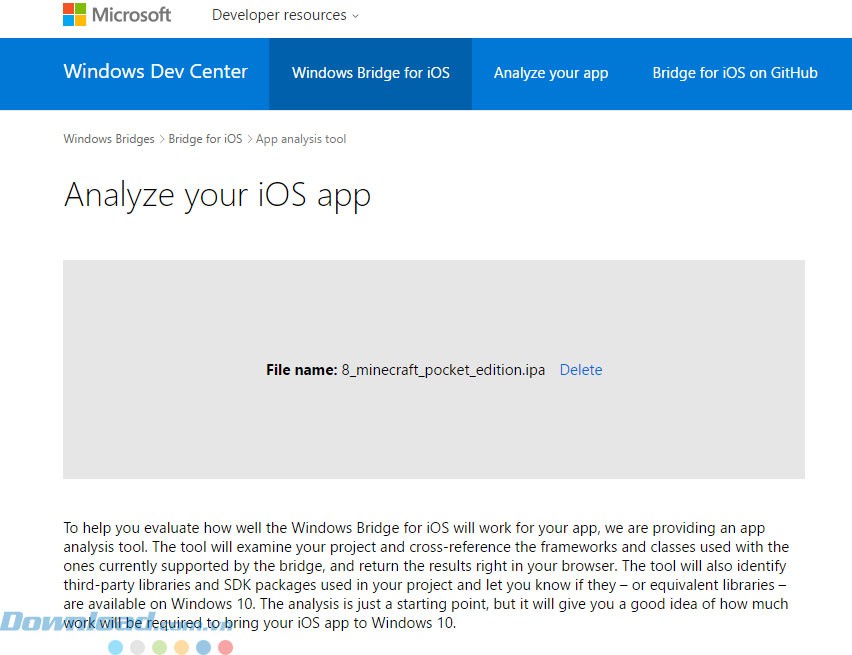Navigate to Windows Bridges breadcrumb

(109, 139)
